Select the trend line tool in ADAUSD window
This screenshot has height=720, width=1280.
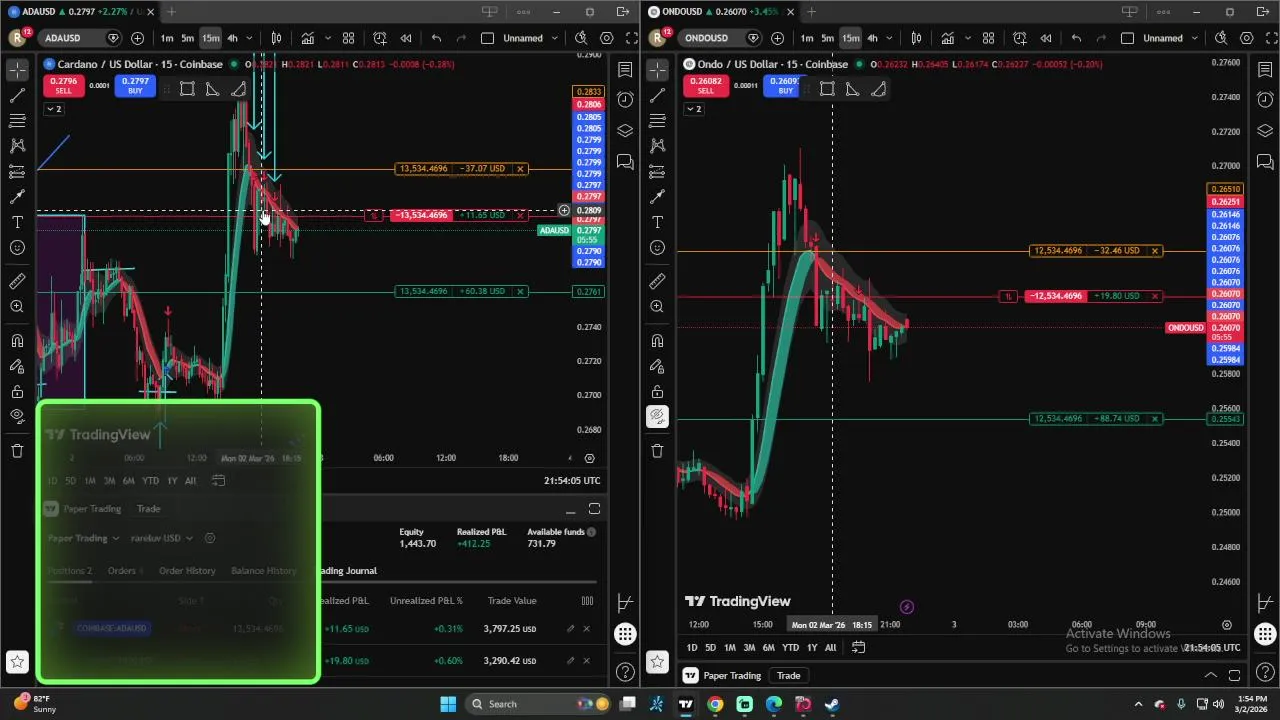coord(17,96)
